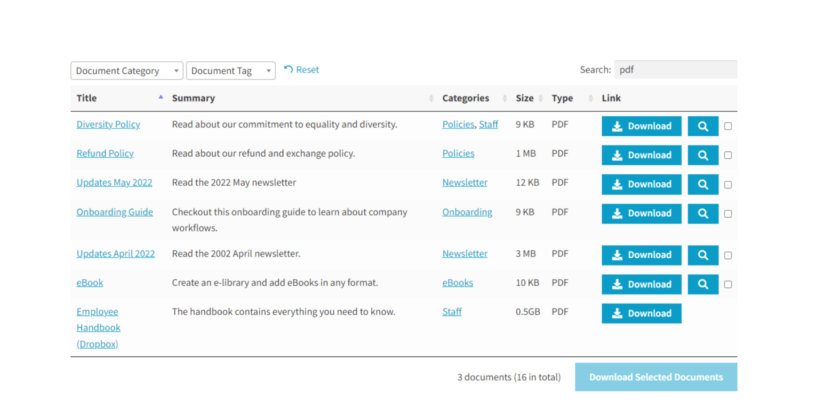Open preview for Updates May 2022
This screenshot has width=820, height=420.
pyautogui.click(x=703, y=184)
